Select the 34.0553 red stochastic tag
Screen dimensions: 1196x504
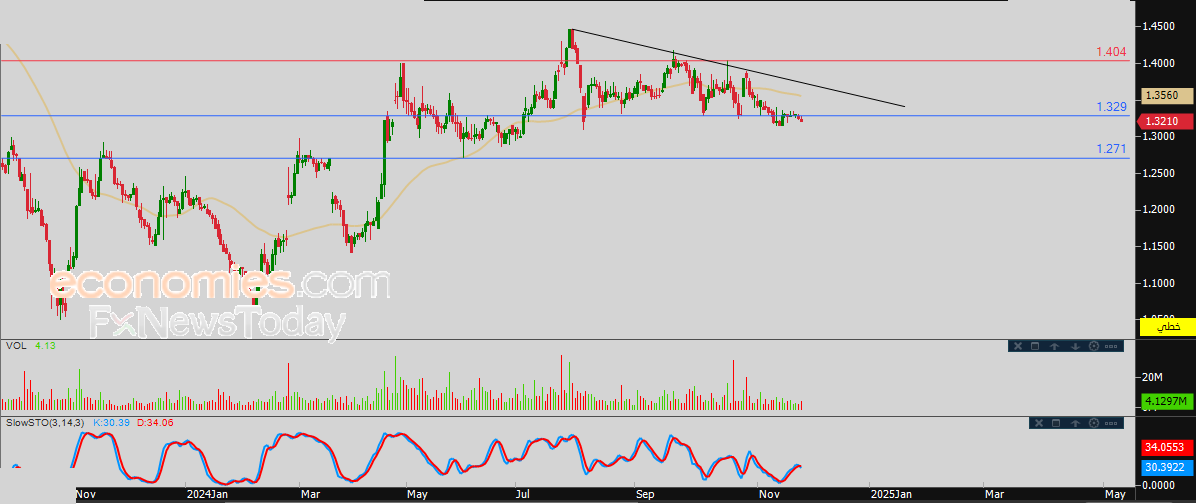[1166, 448]
